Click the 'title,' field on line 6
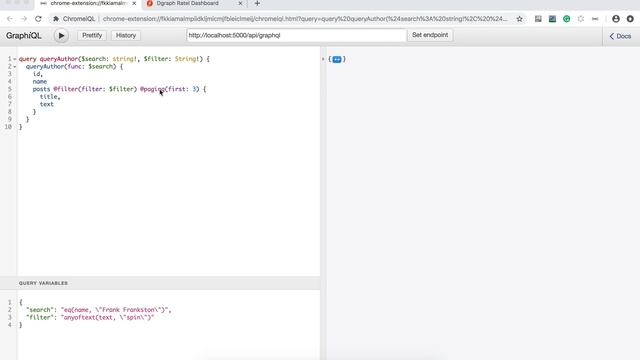The image size is (640, 360). [50, 97]
